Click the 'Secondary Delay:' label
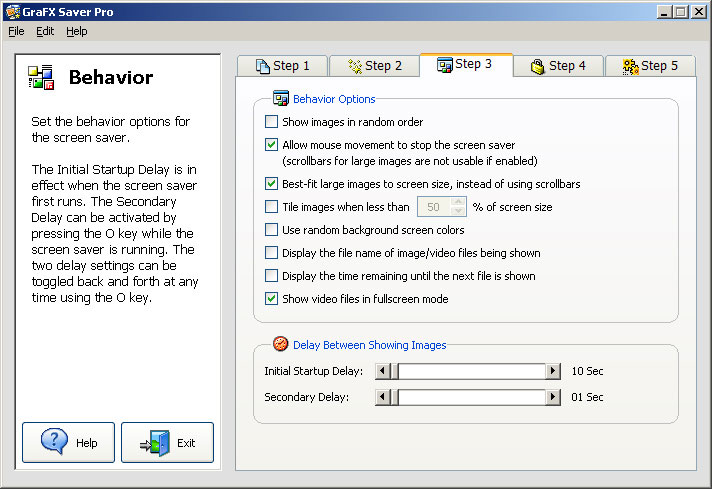Image resolution: width=712 pixels, height=489 pixels. point(307,397)
